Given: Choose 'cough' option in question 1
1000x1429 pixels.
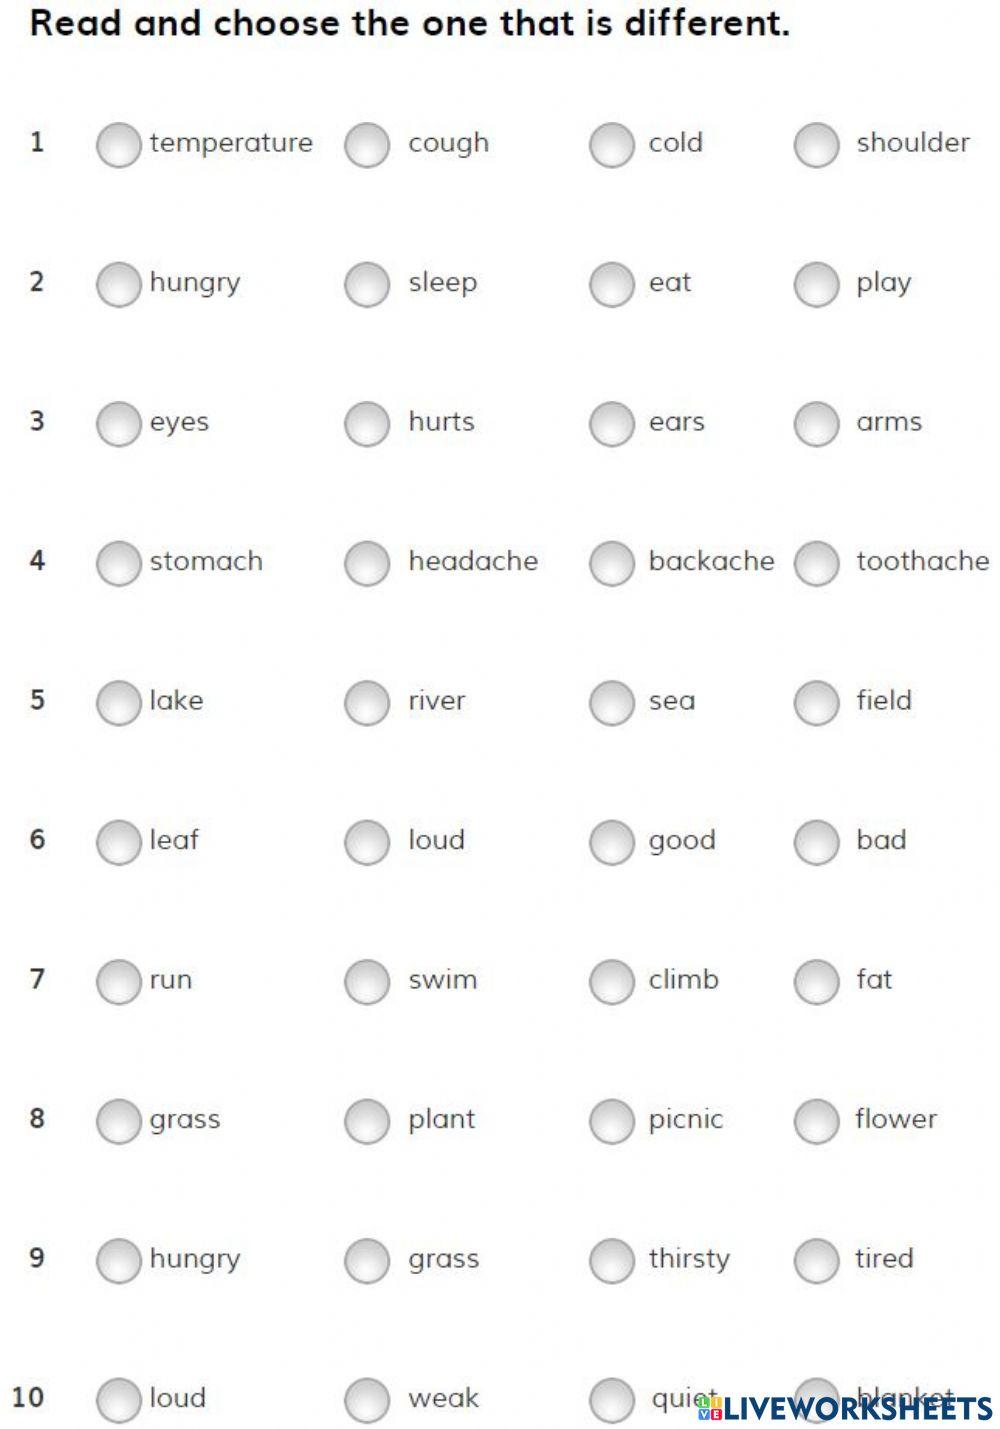Looking at the screenshot, I should coord(367,145).
